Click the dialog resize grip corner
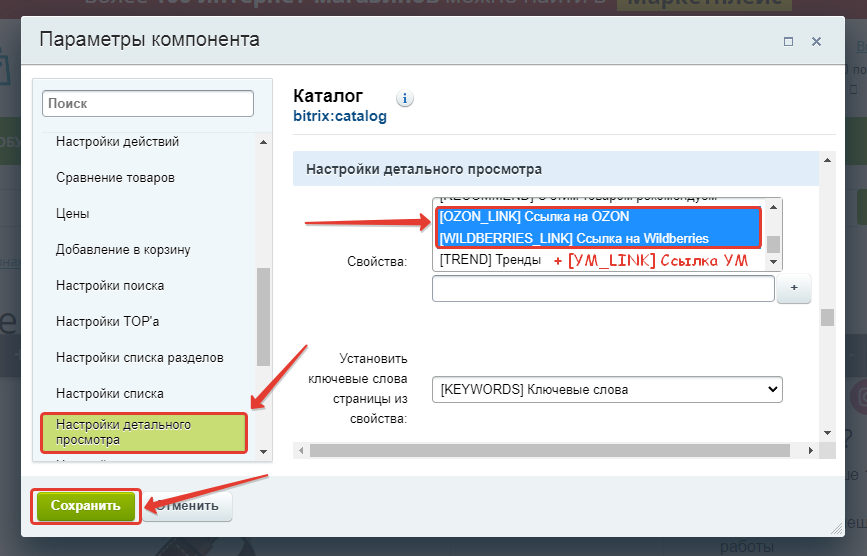 point(837,528)
